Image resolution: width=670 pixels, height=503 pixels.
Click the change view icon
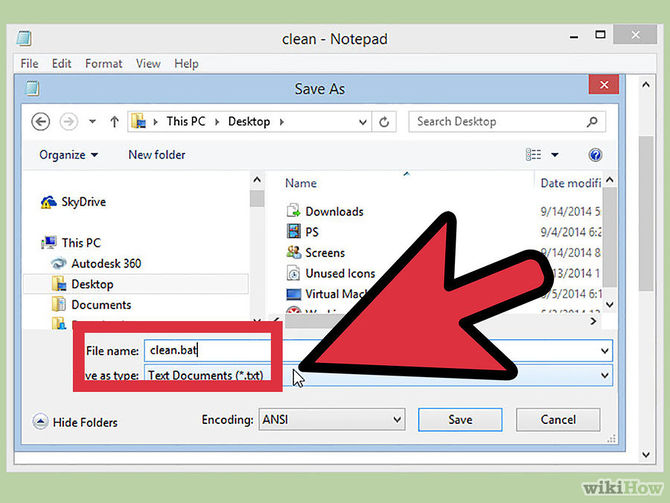click(x=533, y=155)
